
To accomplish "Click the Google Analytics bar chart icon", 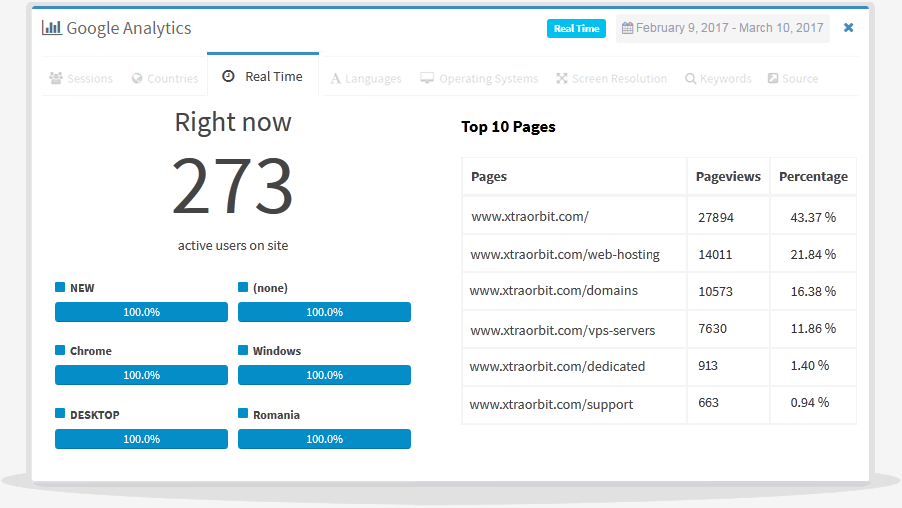I will tap(51, 28).
